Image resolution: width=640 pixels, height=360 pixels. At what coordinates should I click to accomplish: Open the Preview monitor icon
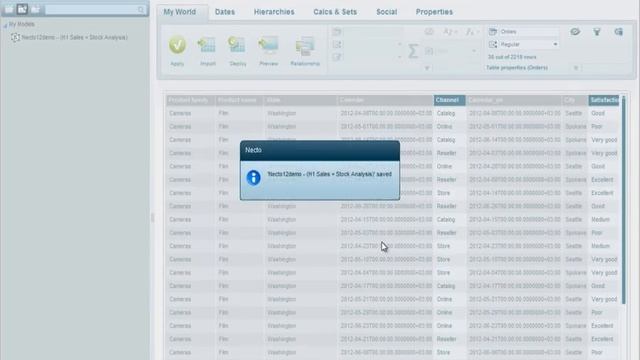268,45
